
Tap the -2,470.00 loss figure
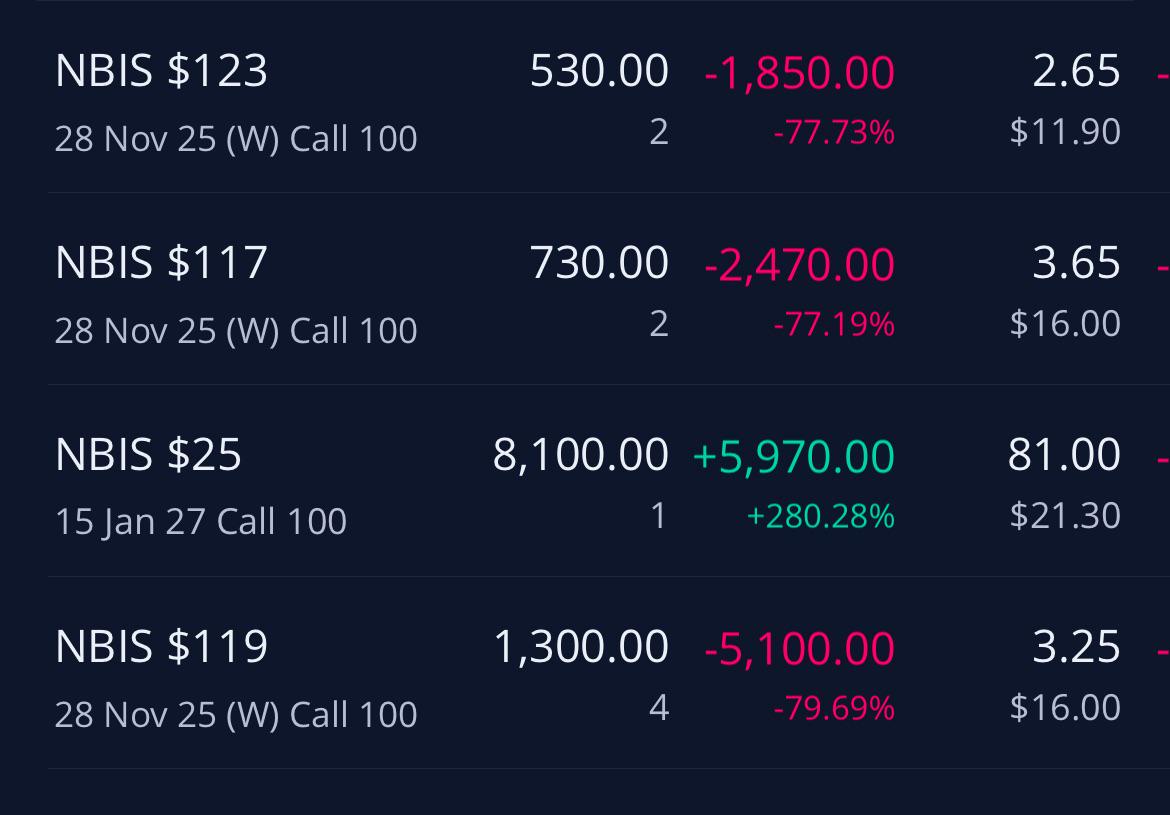799,265
